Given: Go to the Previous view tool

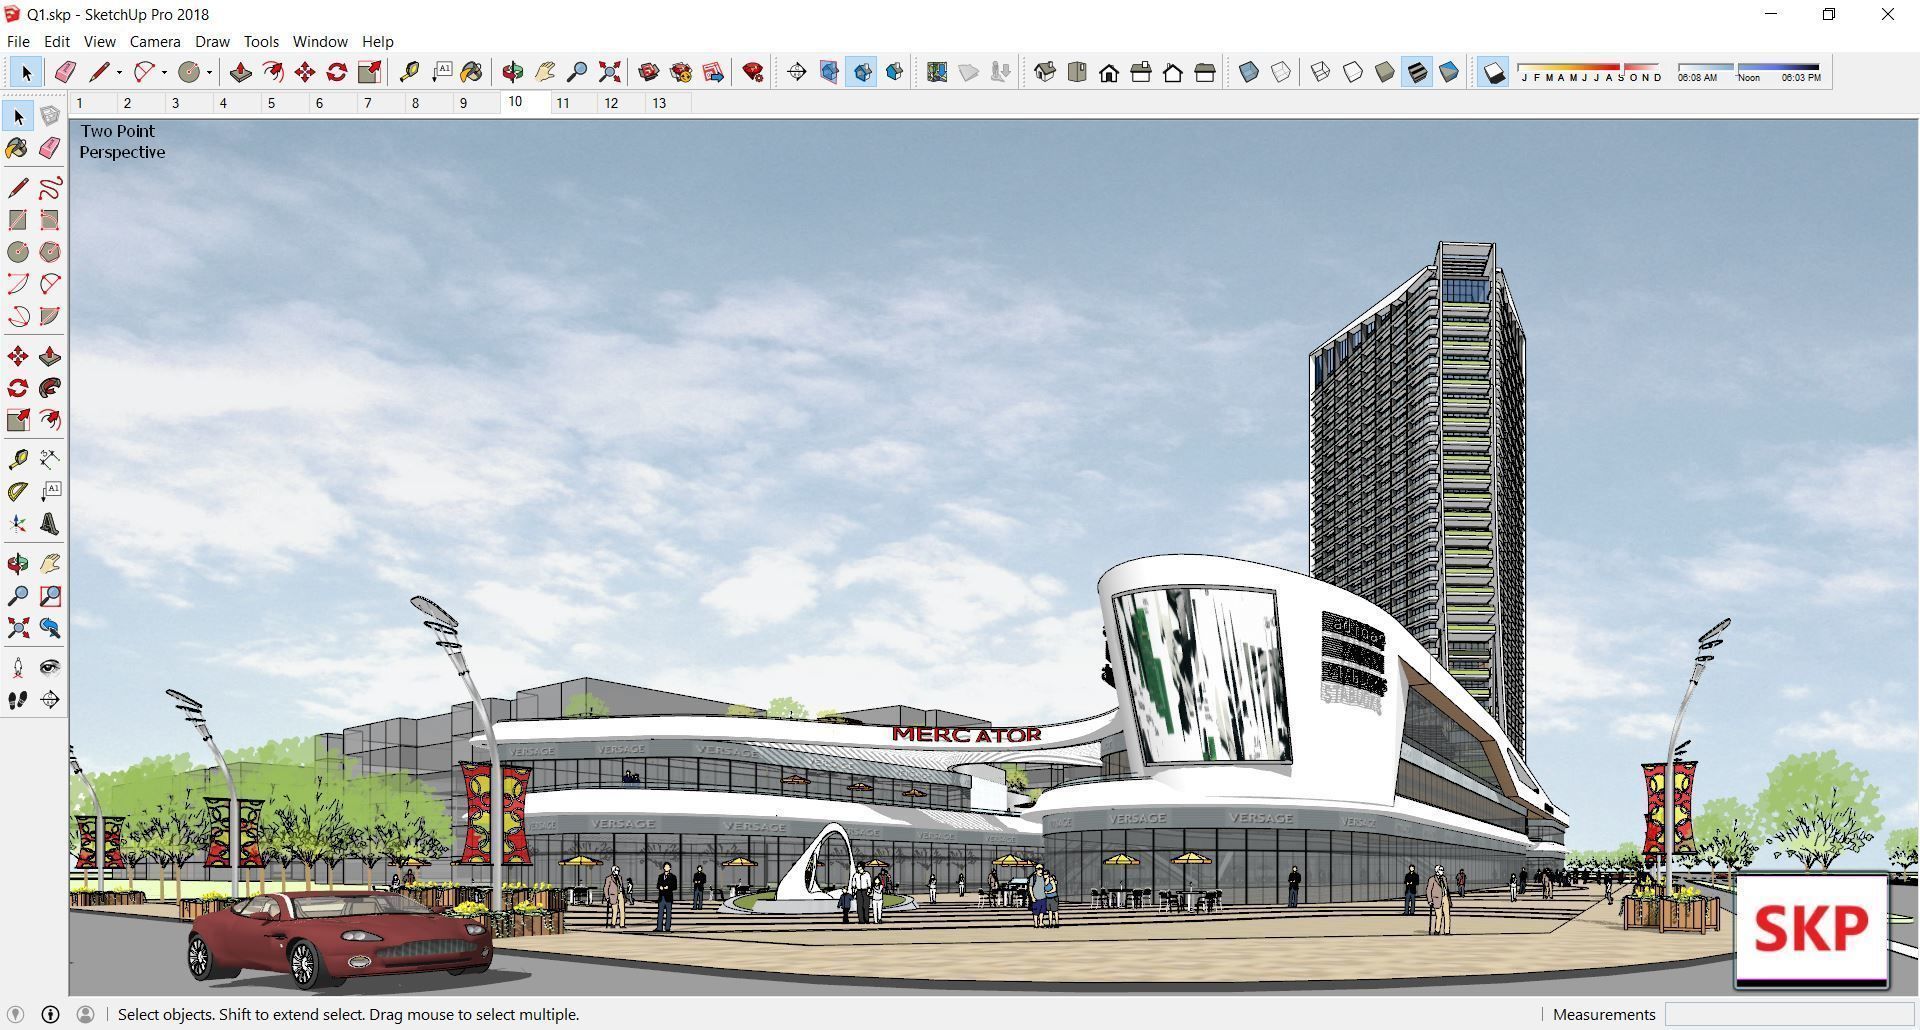Looking at the screenshot, I should [x=50, y=628].
